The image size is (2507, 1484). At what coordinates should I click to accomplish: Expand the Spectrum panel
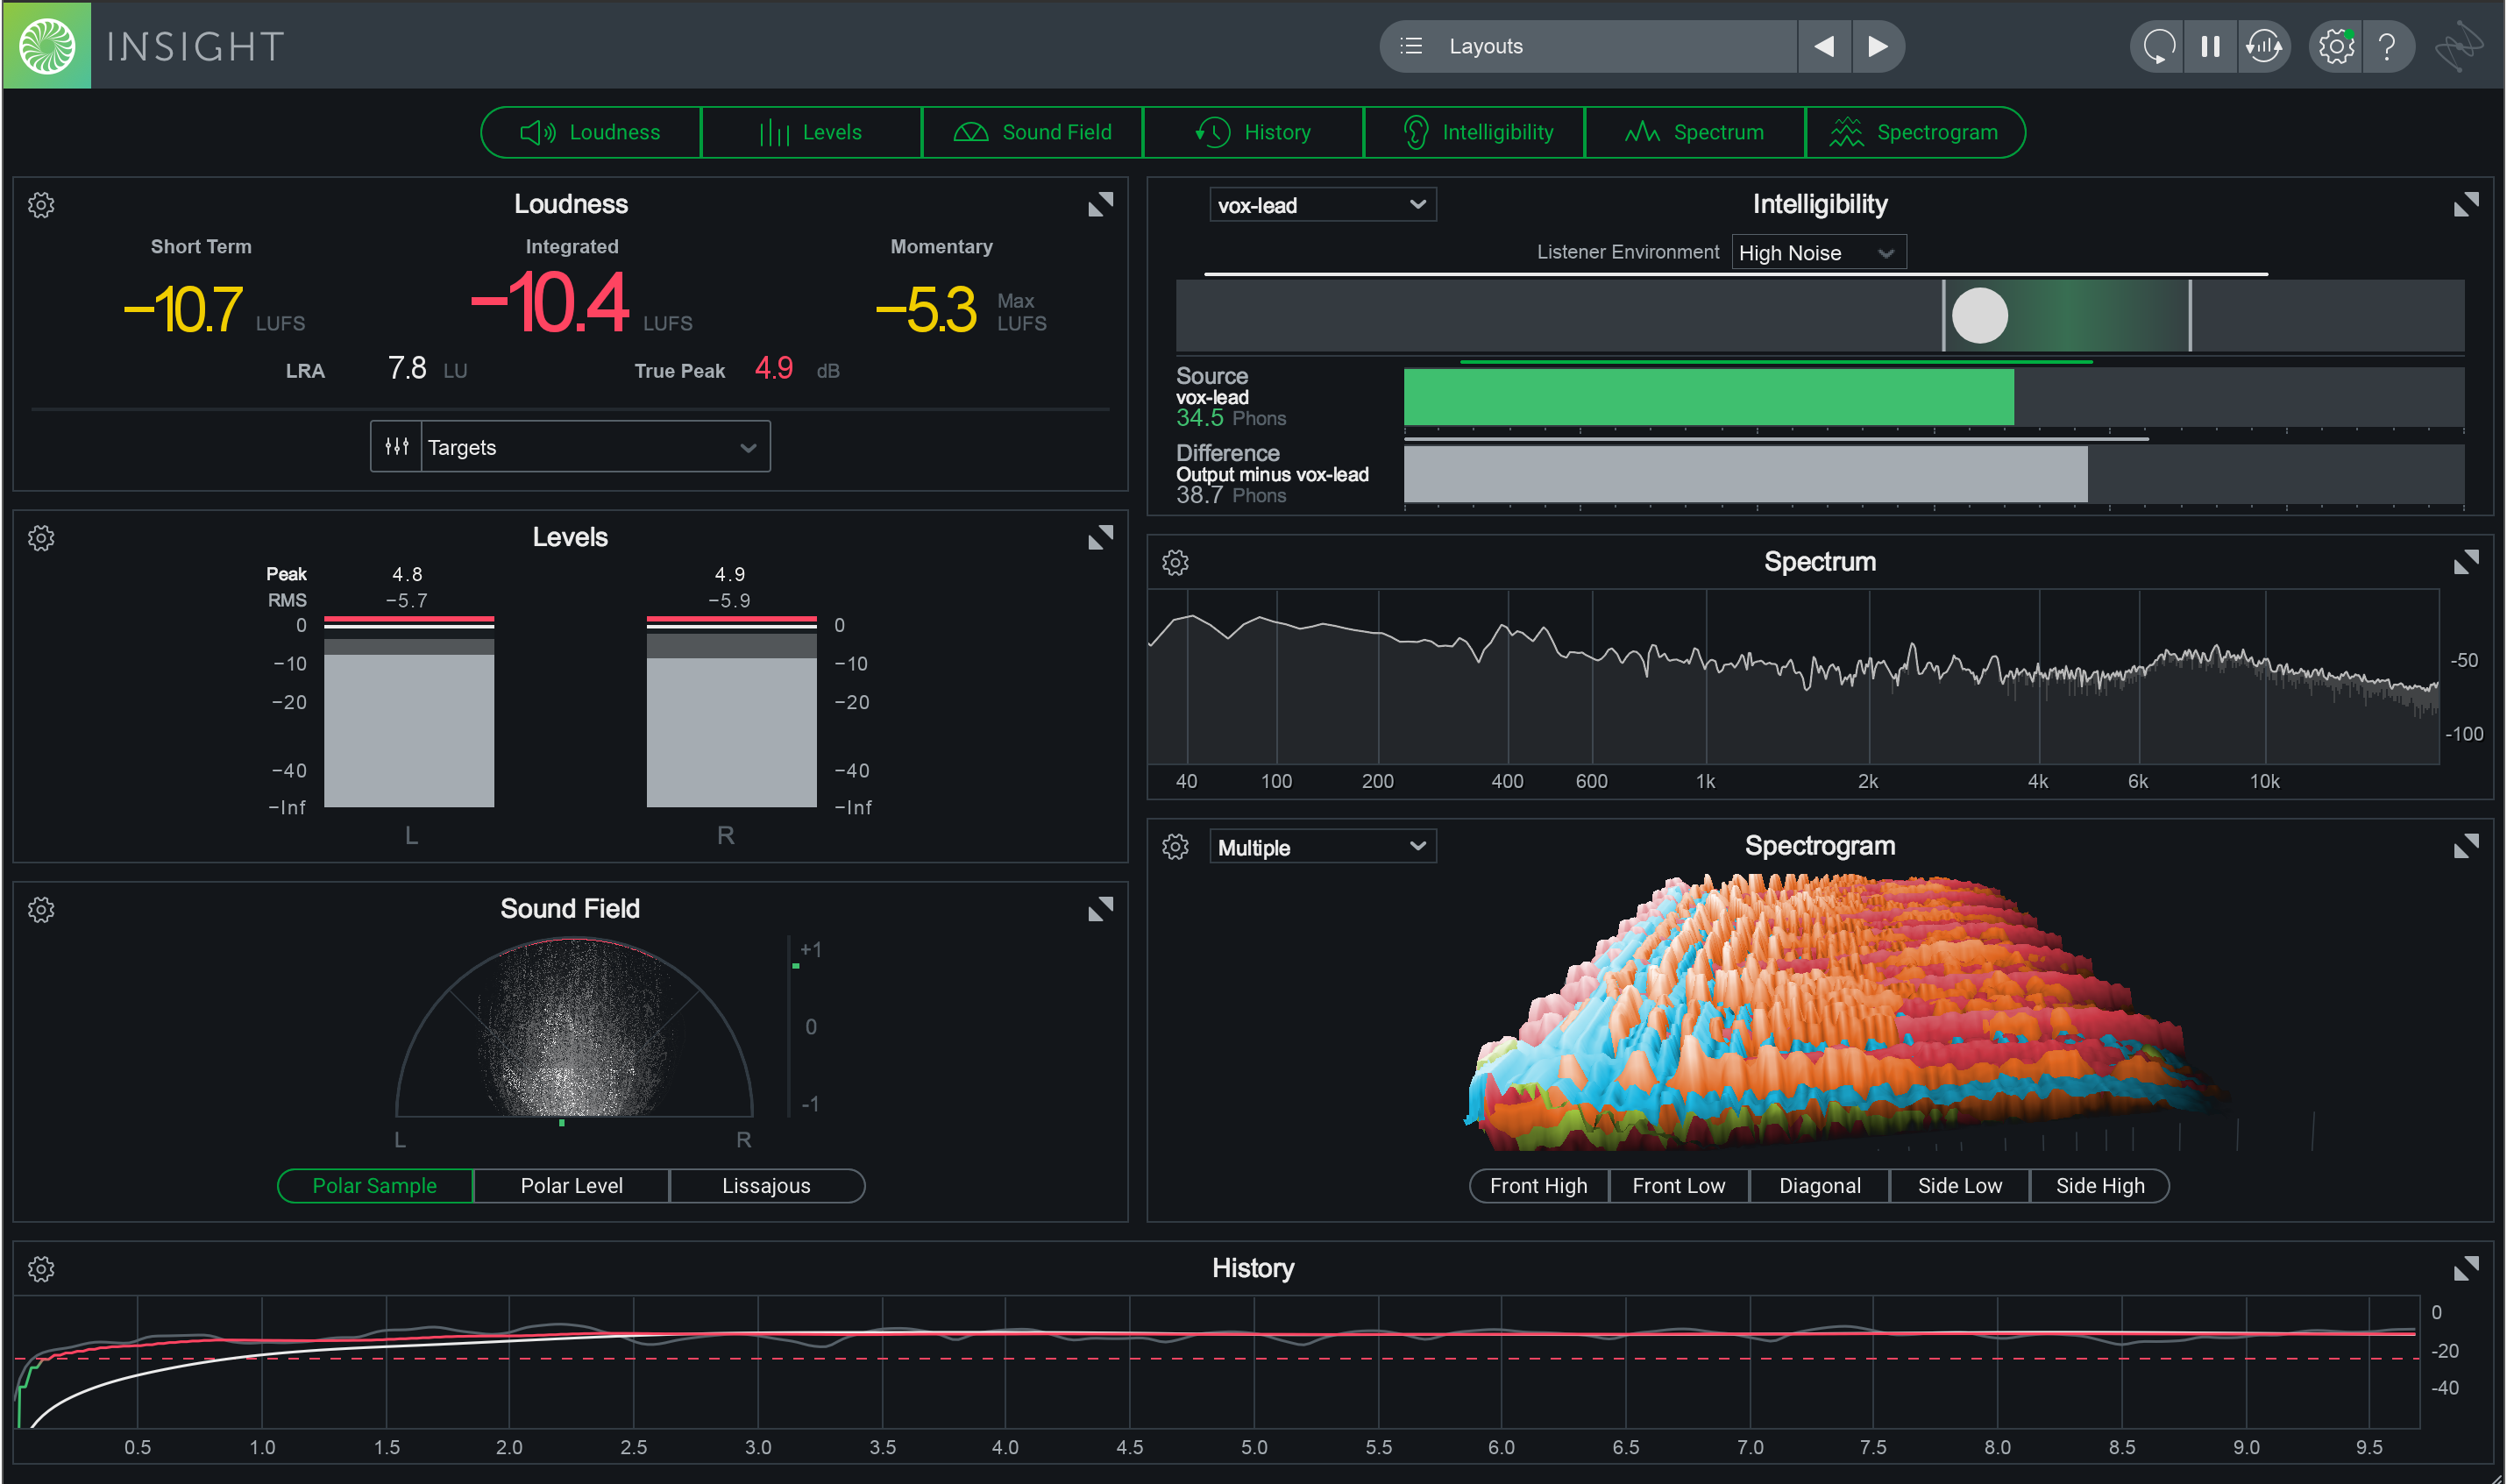coord(2466,562)
